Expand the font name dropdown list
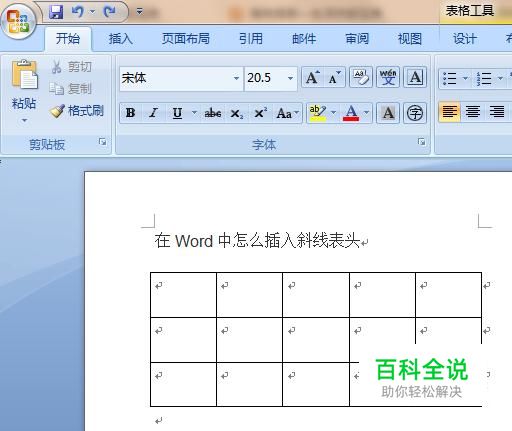Image resolution: width=512 pixels, height=431 pixels. pyautogui.click(x=236, y=78)
